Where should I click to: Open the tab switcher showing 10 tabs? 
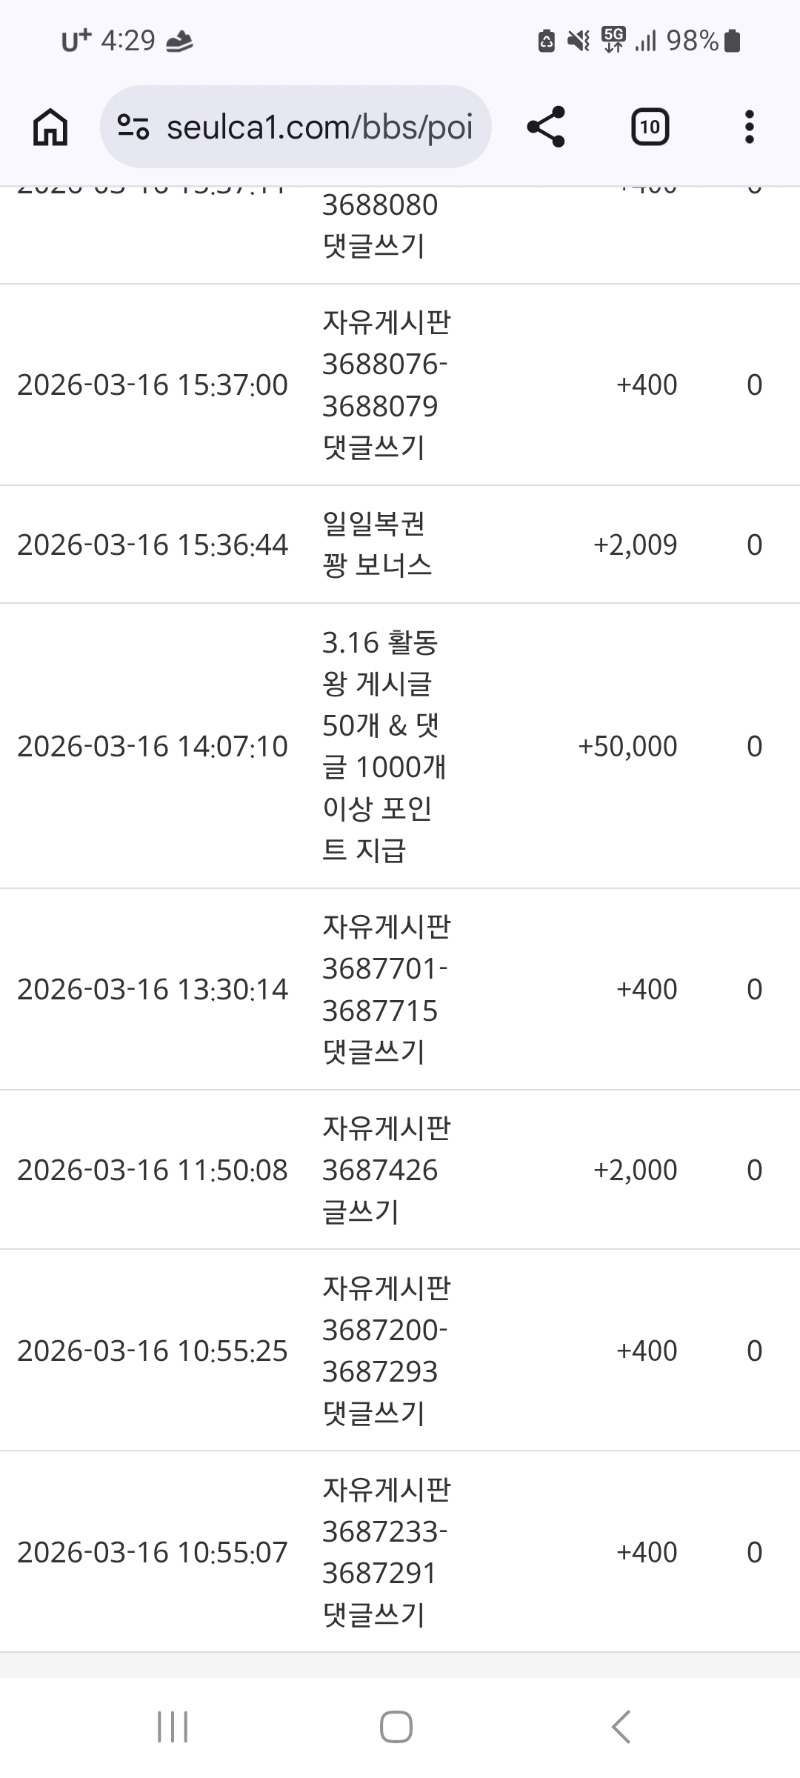(x=649, y=127)
